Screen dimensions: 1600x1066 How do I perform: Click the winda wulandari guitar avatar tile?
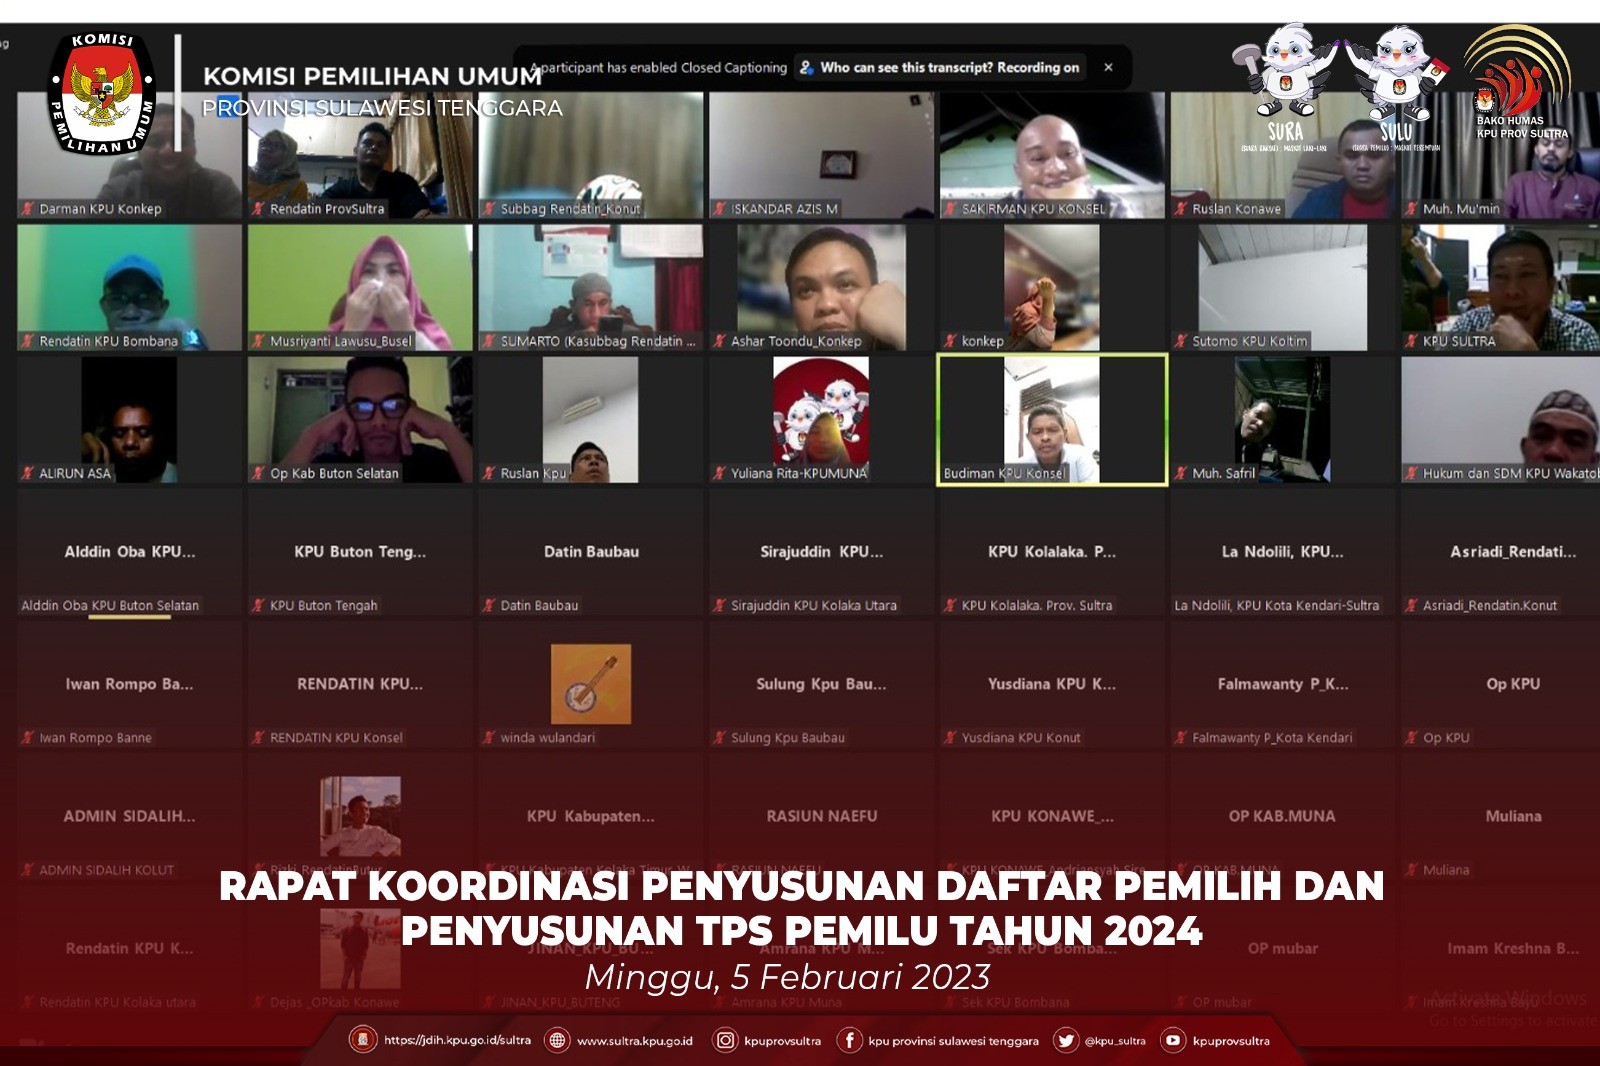591,684
